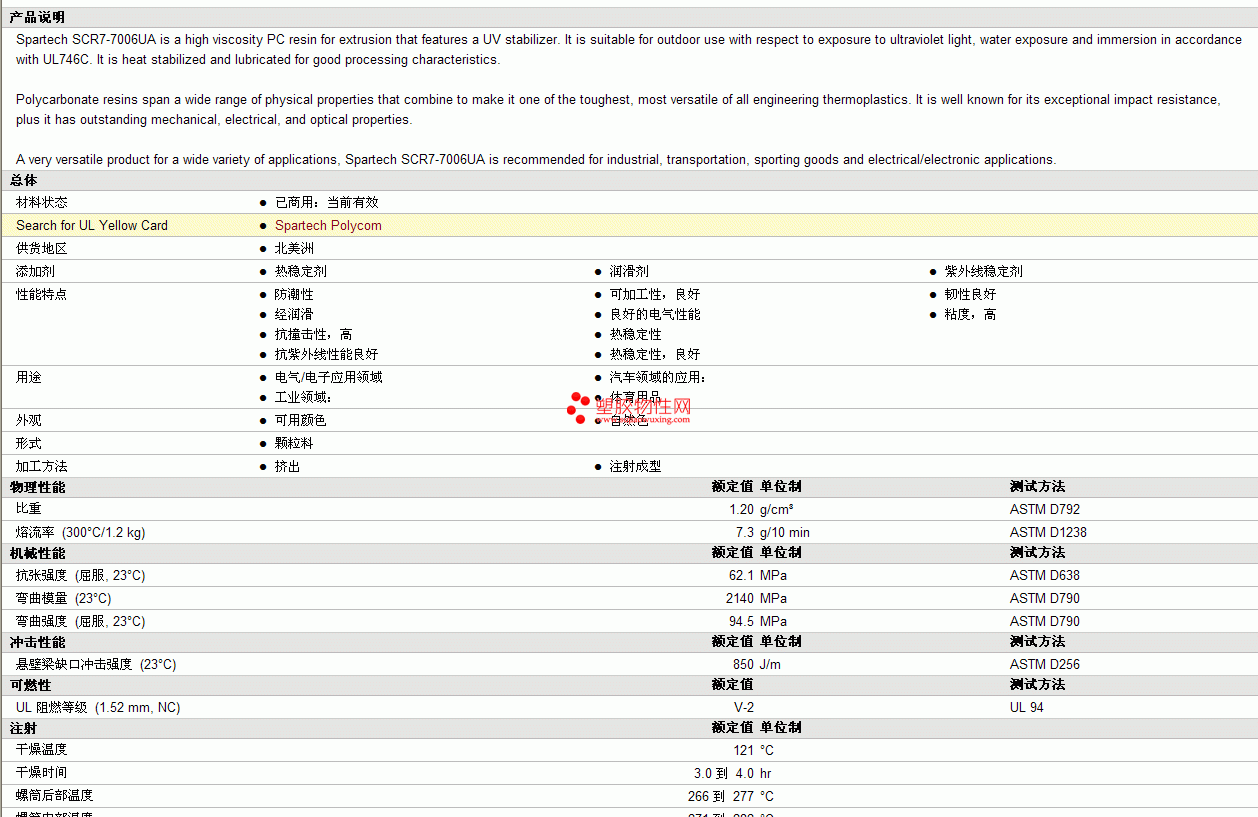Select the 加工方法 row label
The image size is (1258, 817).
click(42, 466)
